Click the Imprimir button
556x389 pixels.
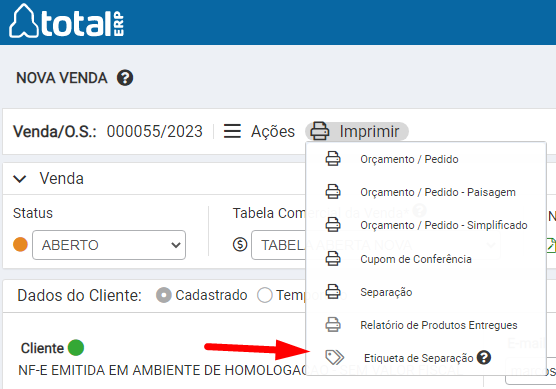point(357,131)
